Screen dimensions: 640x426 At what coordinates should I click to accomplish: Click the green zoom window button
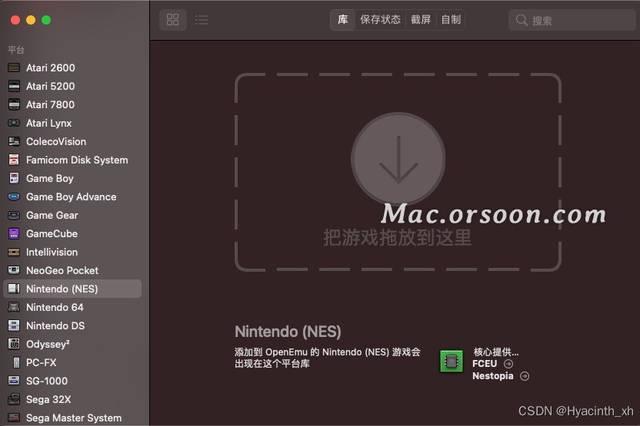(46, 20)
